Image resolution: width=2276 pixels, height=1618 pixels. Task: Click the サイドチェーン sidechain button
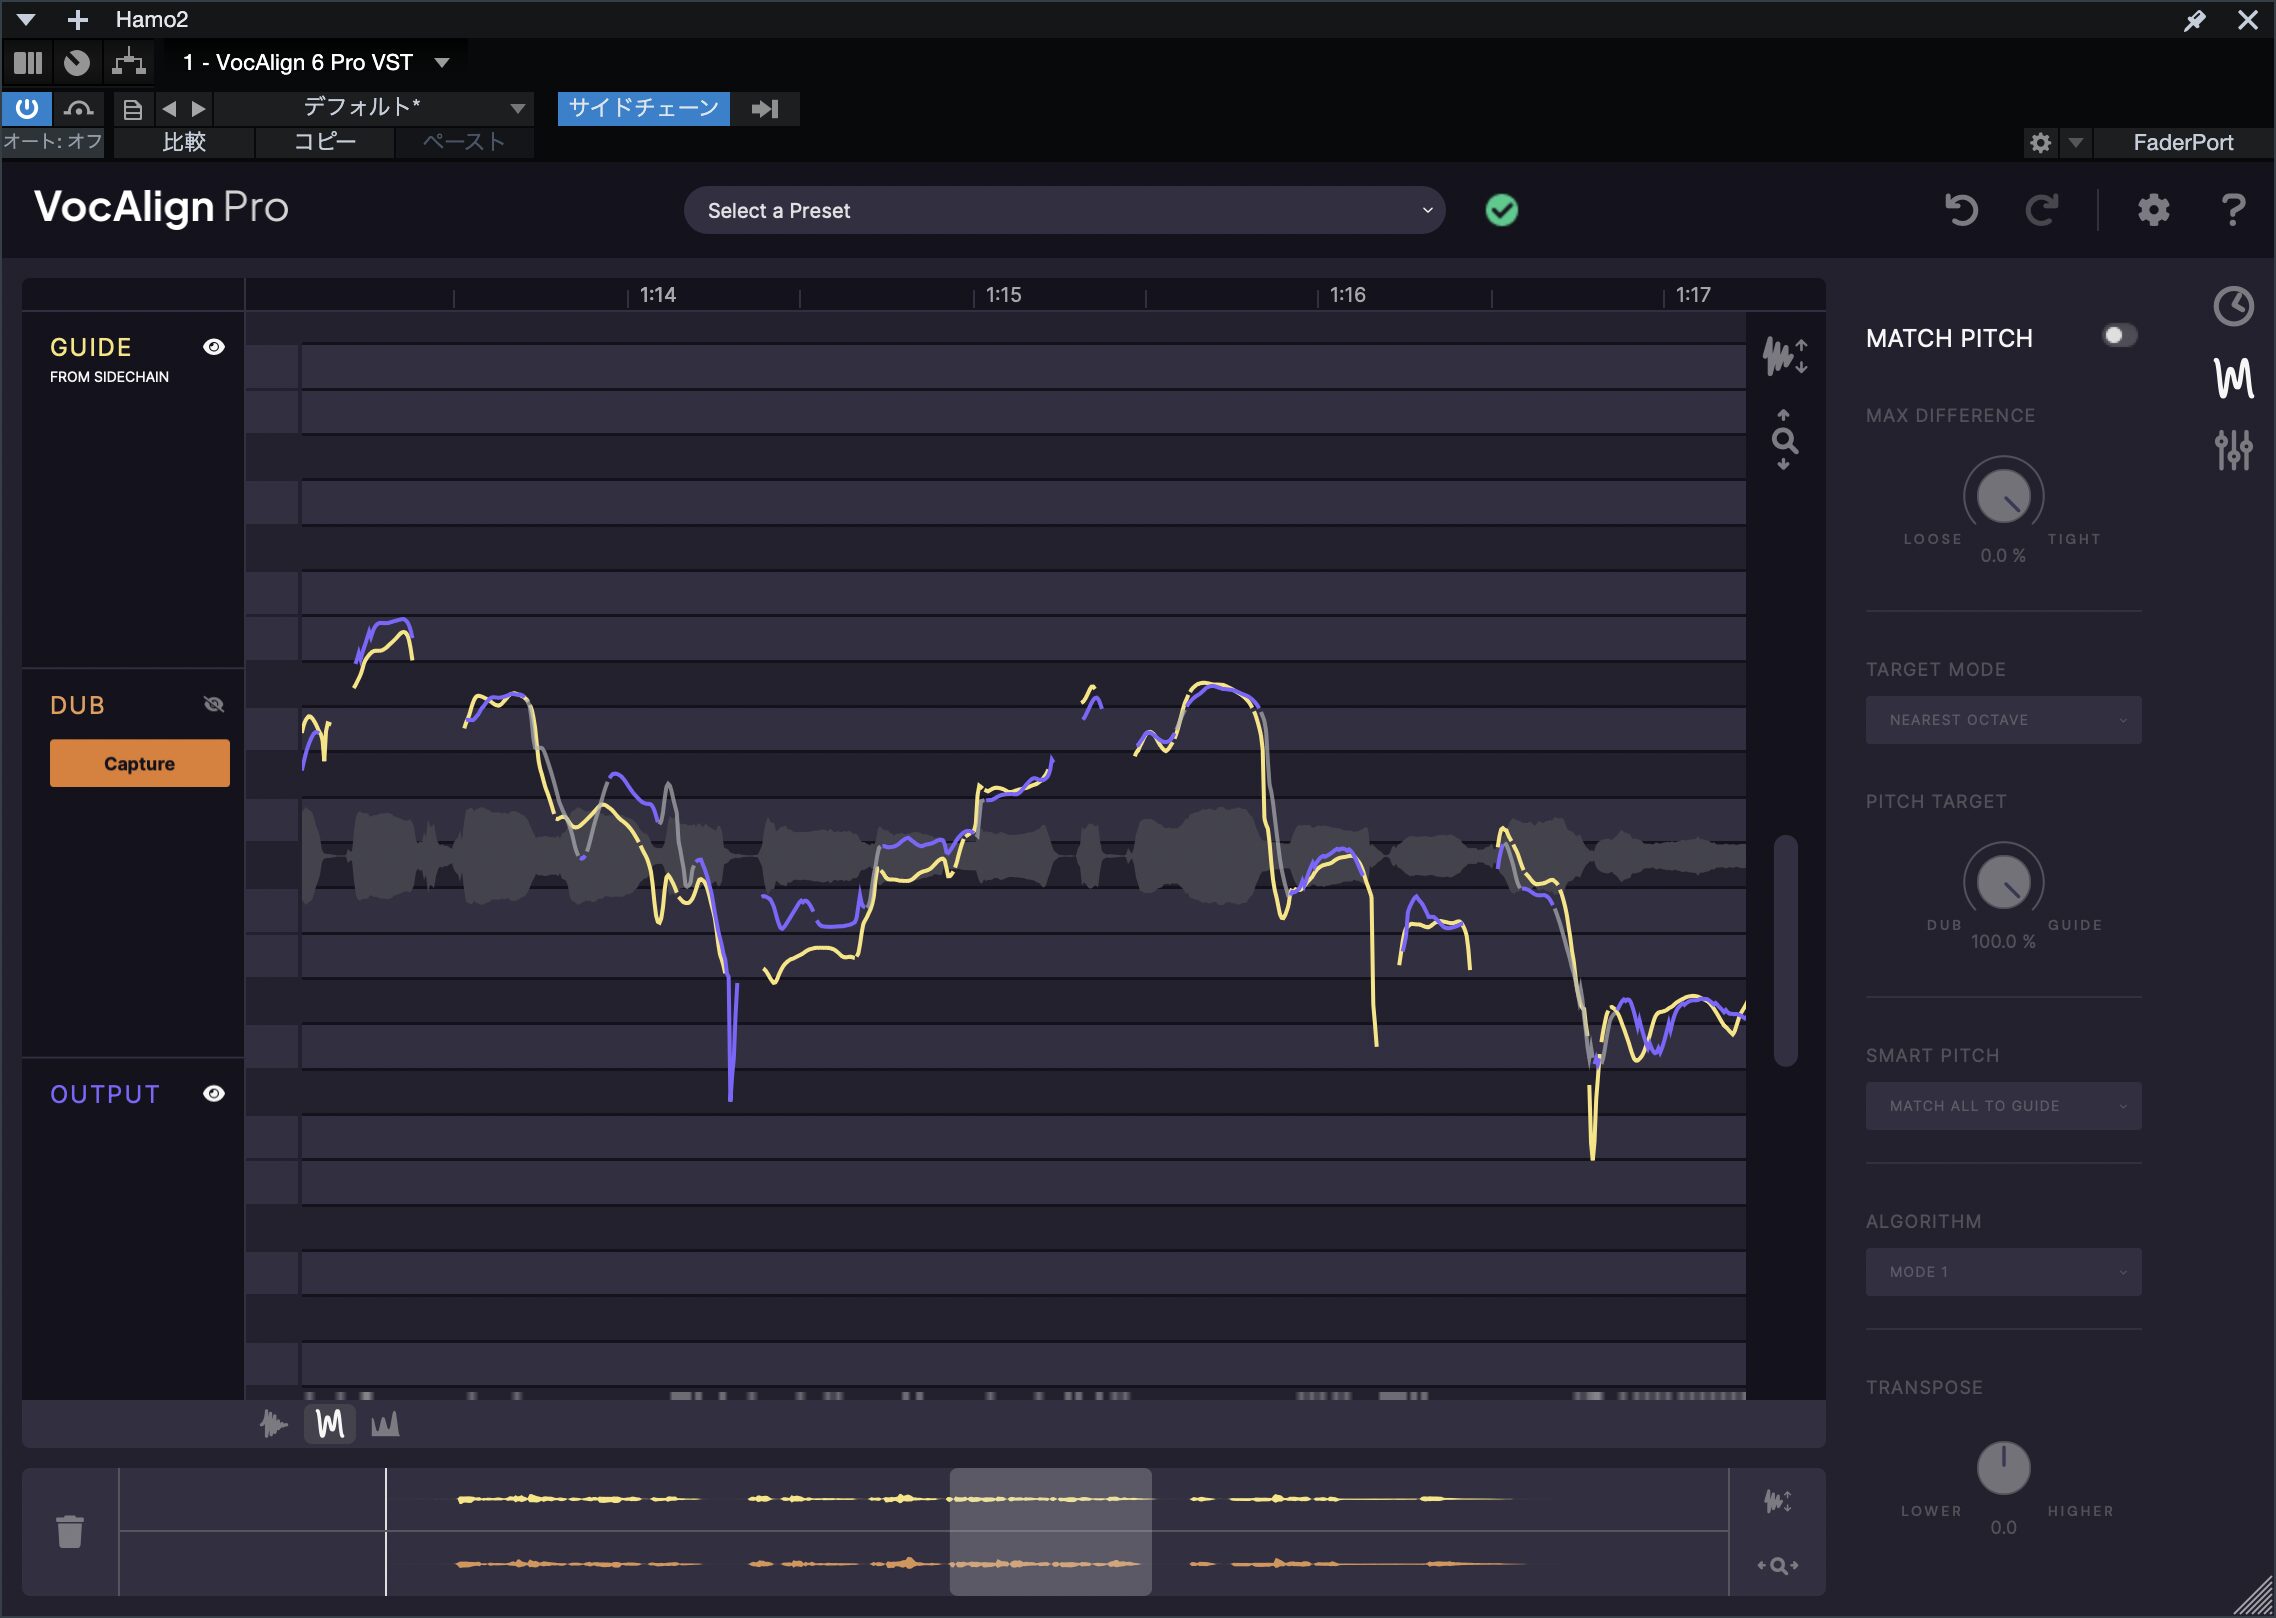click(643, 108)
